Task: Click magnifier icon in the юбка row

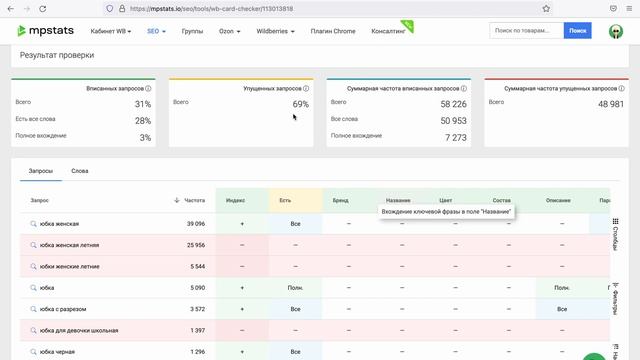Action: (33, 288)
